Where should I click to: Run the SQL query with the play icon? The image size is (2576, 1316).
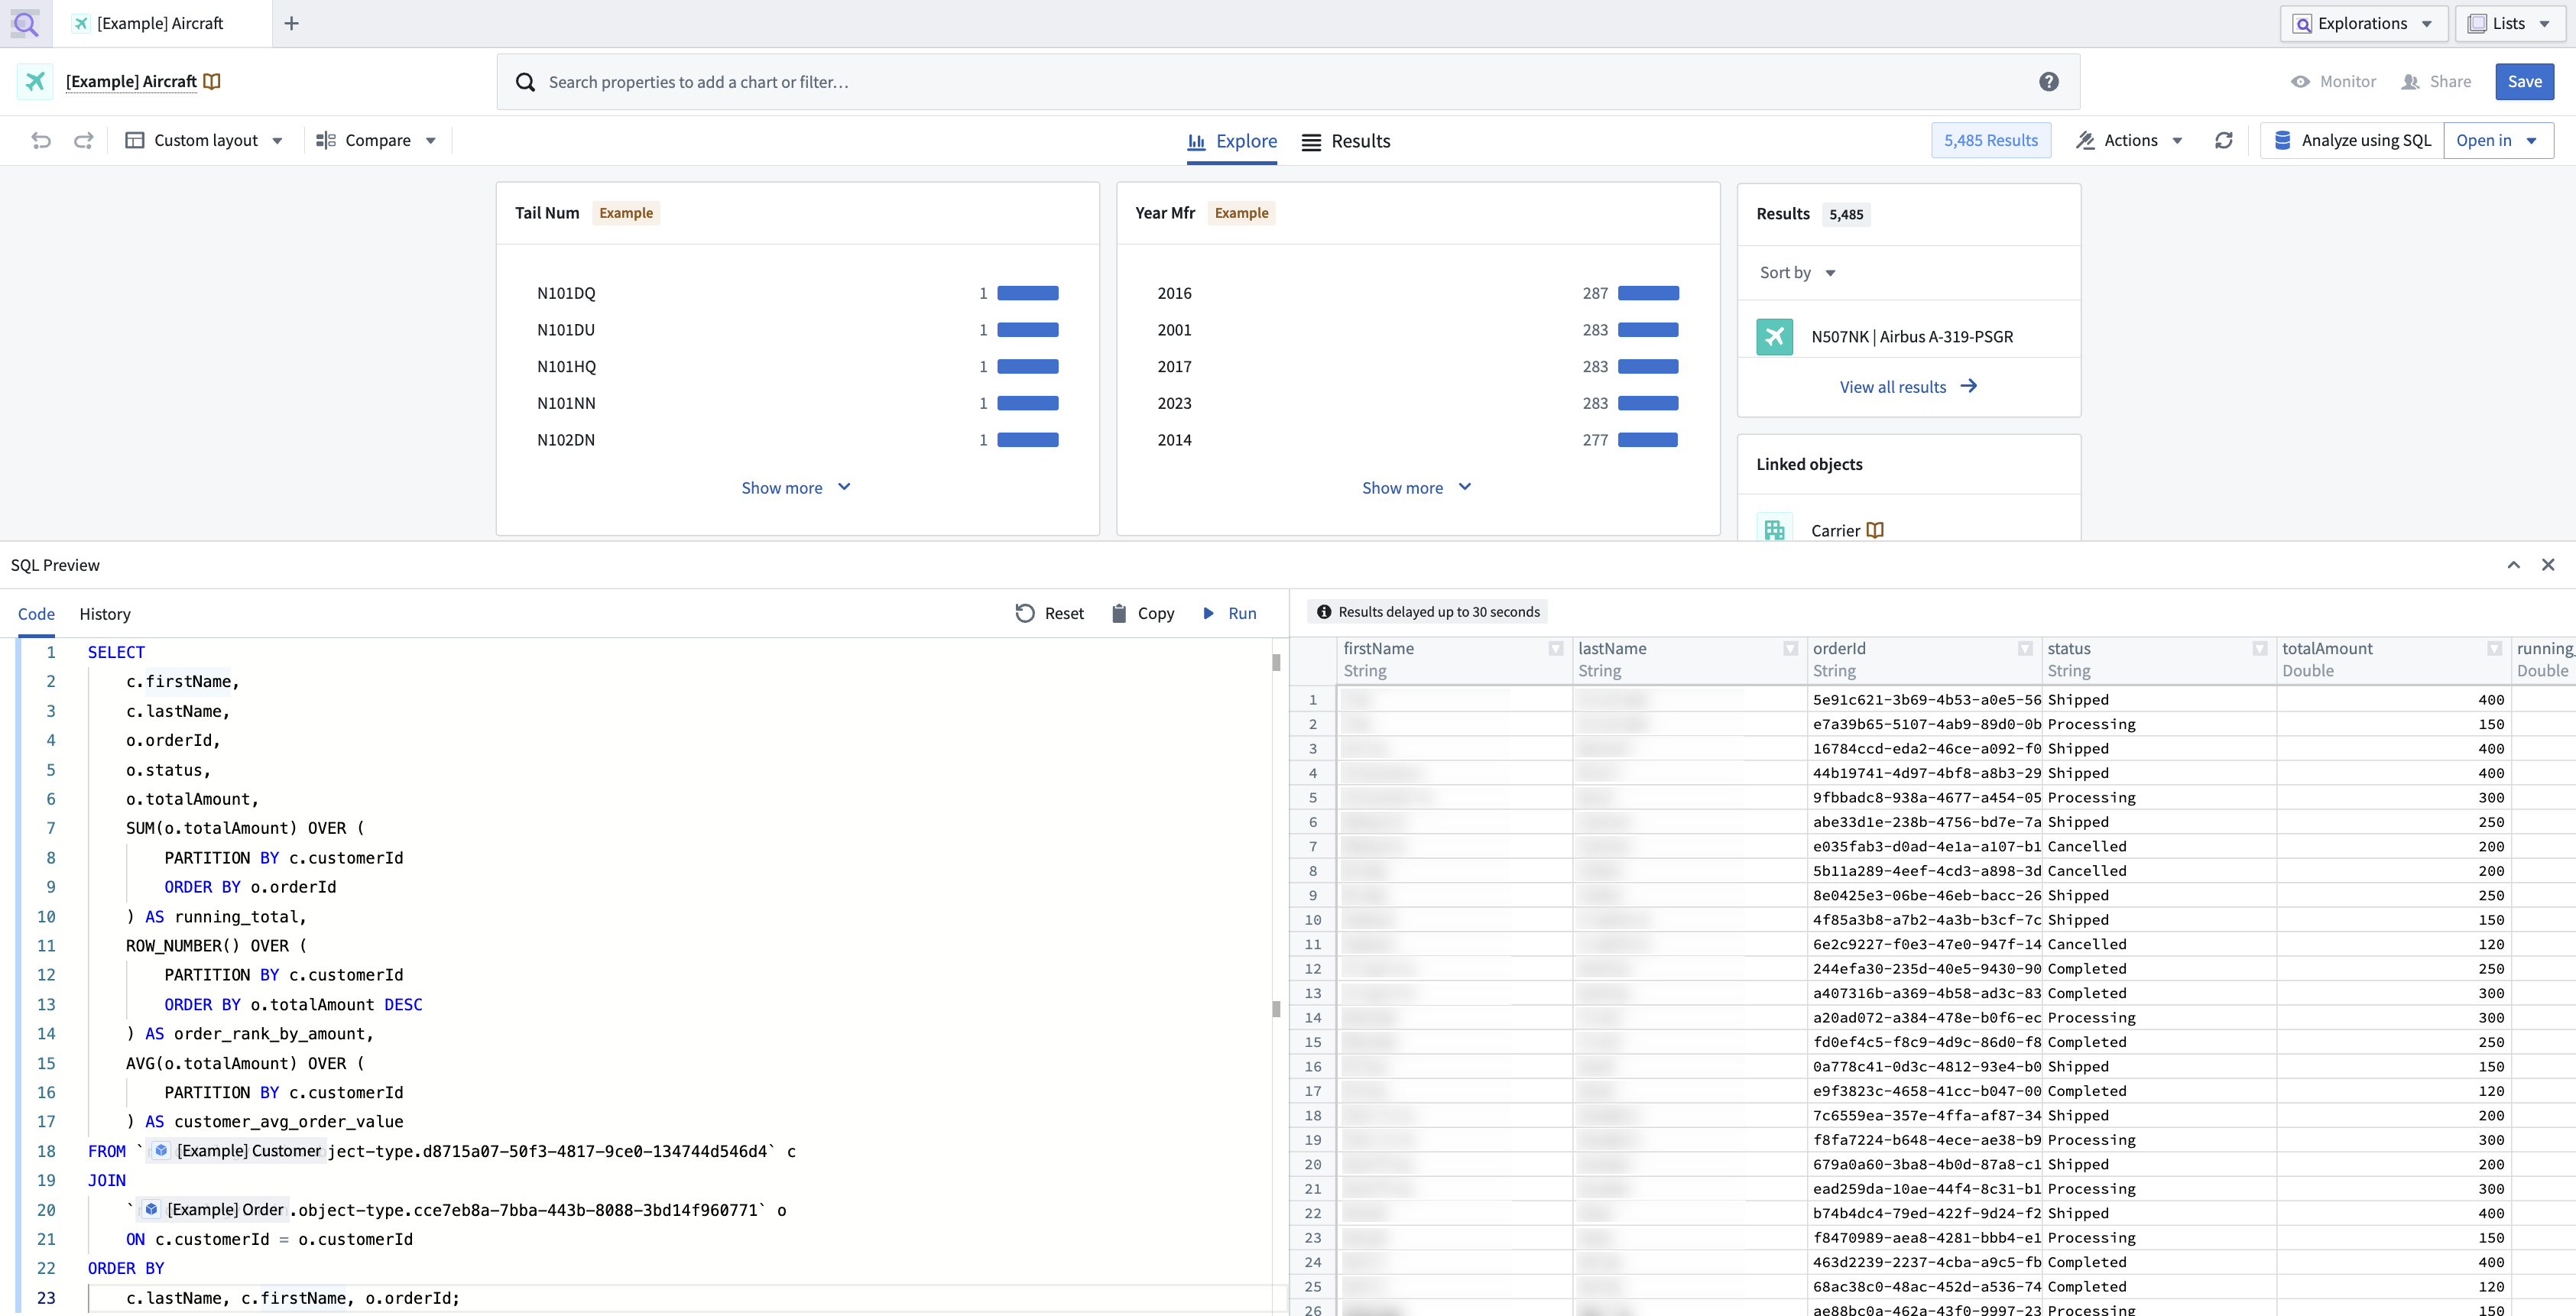tap(1210, 613)
